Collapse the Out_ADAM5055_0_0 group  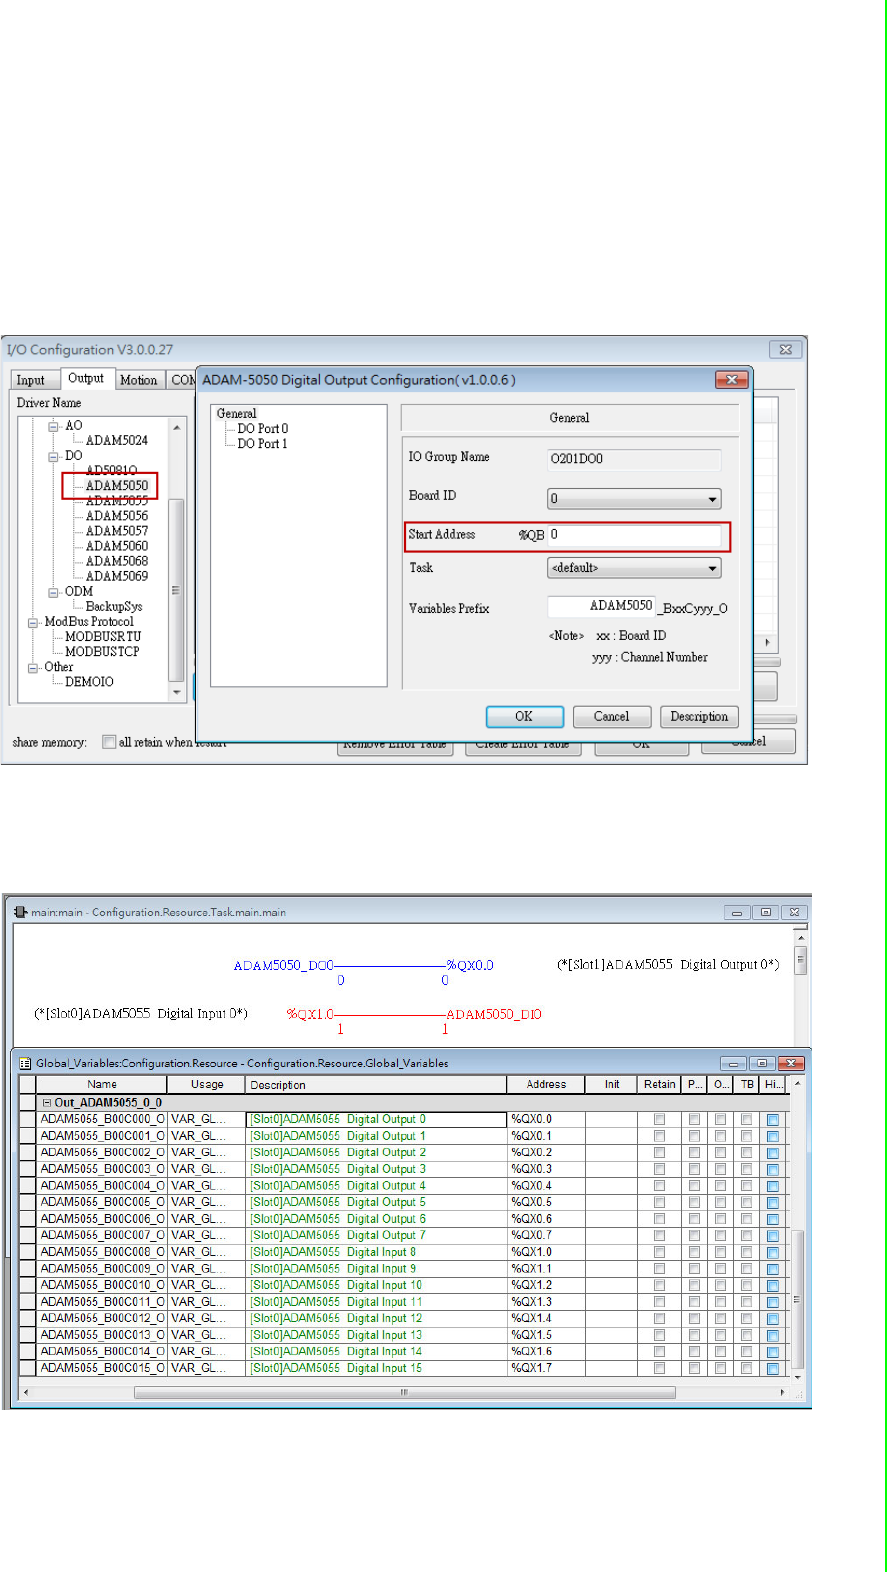46,1103
